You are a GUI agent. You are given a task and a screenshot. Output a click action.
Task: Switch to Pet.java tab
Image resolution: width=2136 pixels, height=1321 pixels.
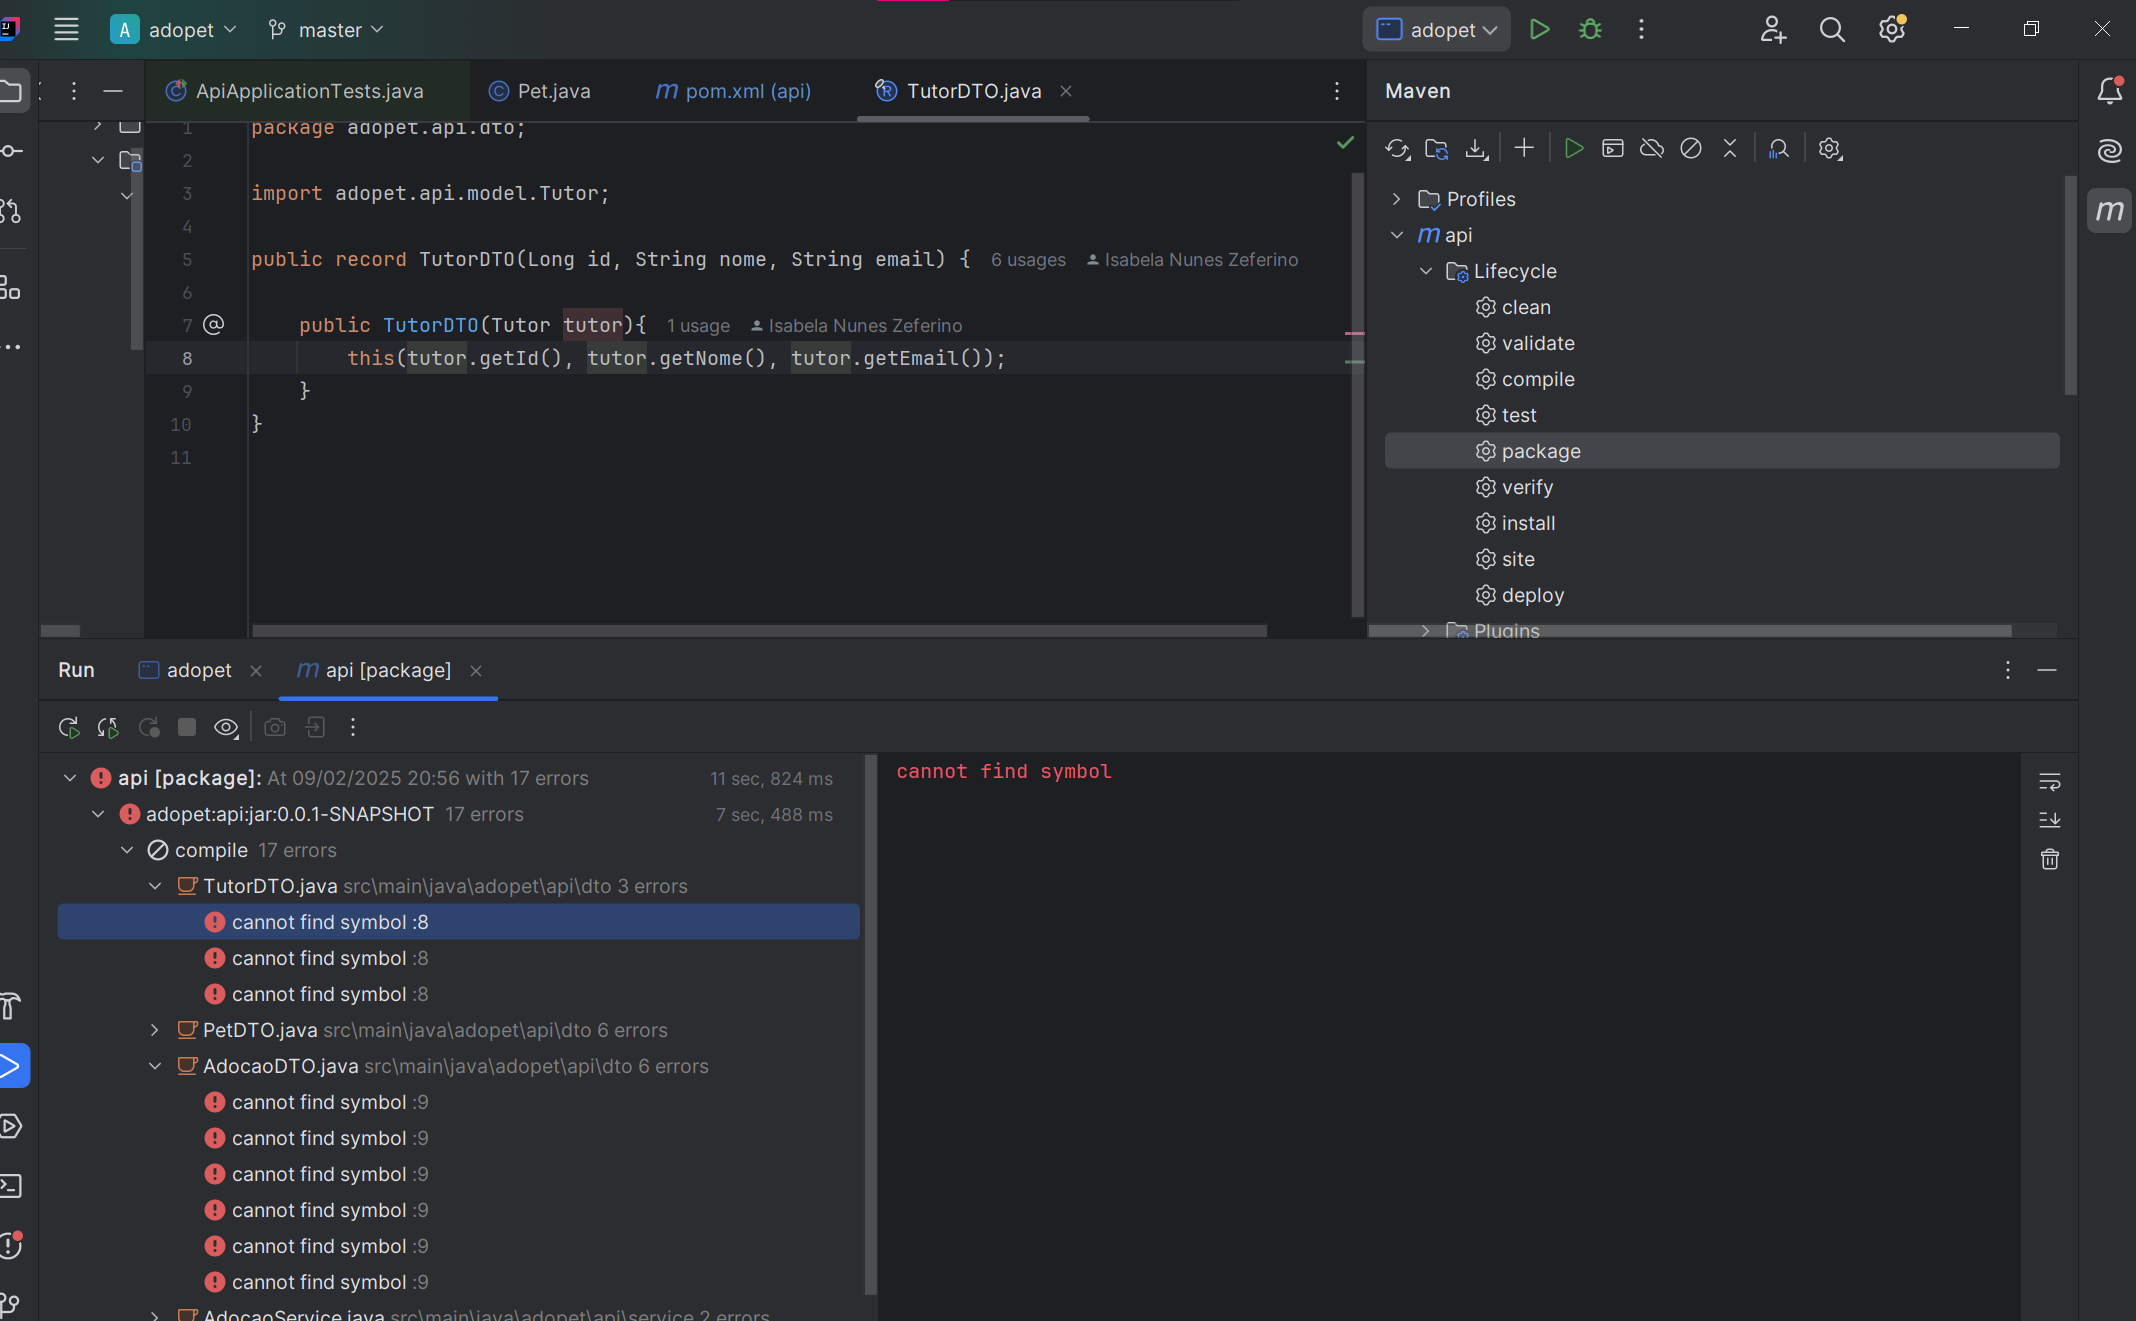tap(540, 91)
